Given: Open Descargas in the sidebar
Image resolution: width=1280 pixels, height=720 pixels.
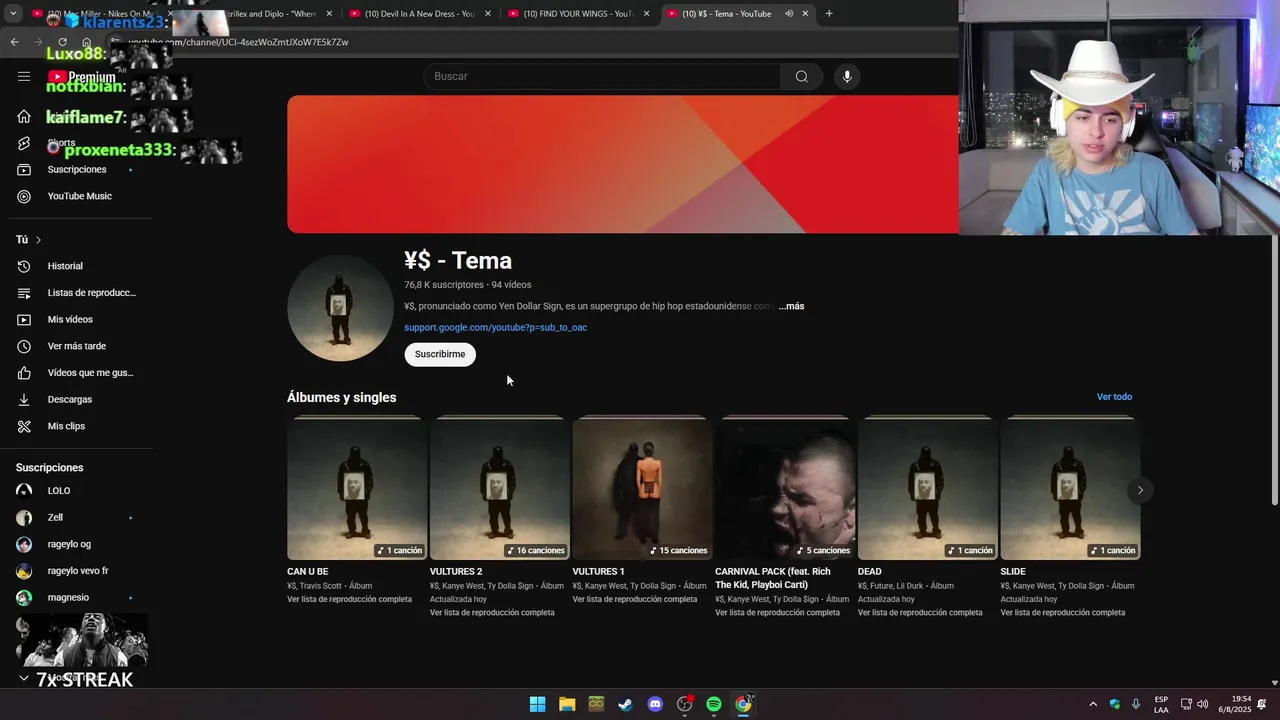Looking at the screenshot, I should pos(69,400).
